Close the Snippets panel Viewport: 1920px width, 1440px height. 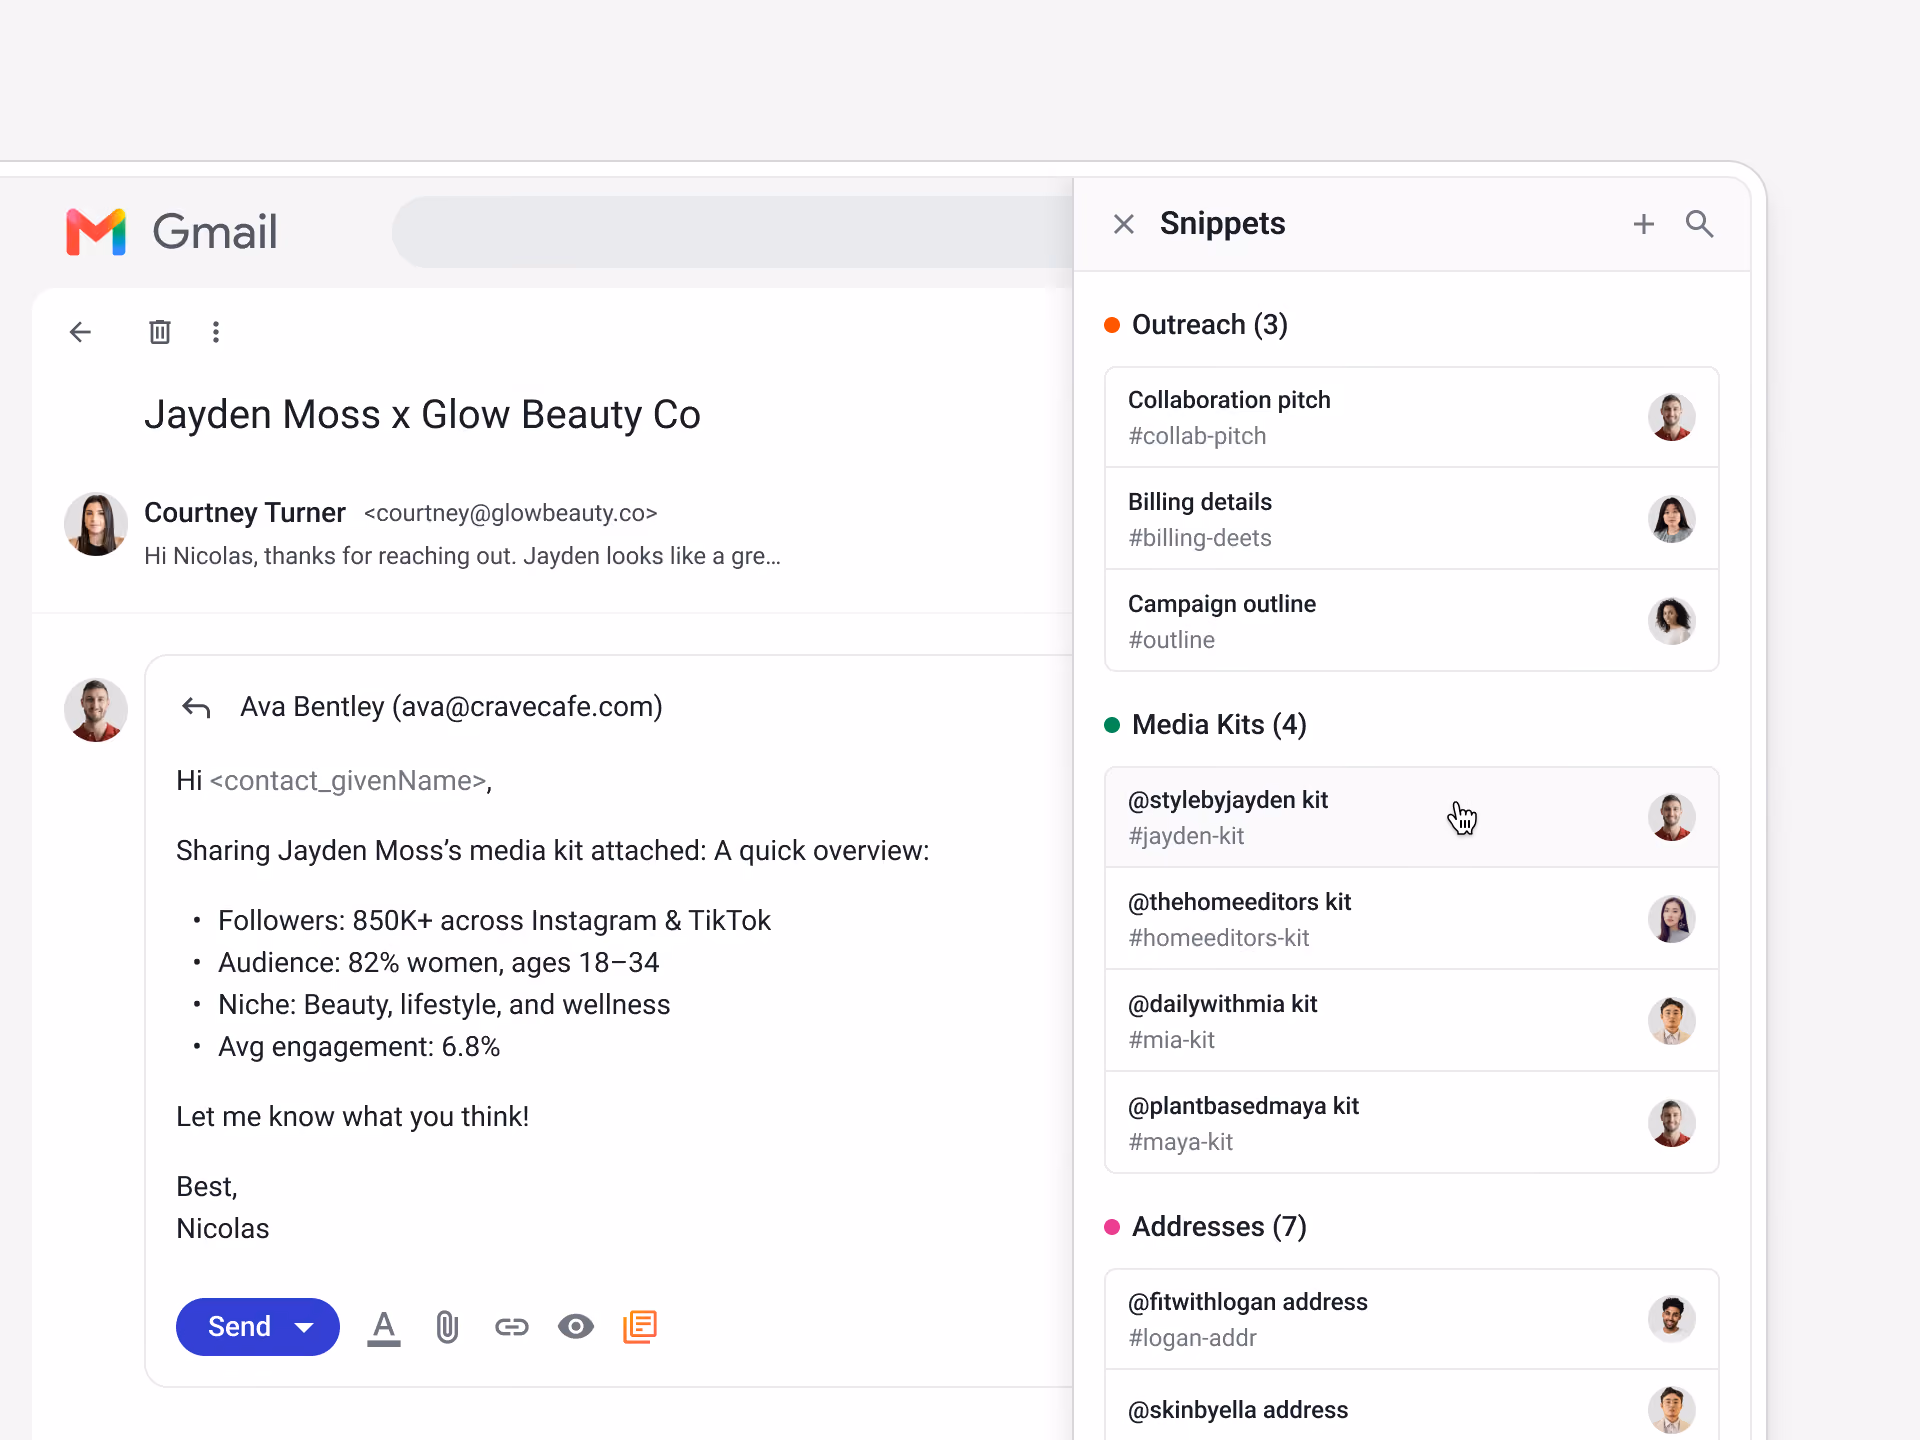(1124, 224)
